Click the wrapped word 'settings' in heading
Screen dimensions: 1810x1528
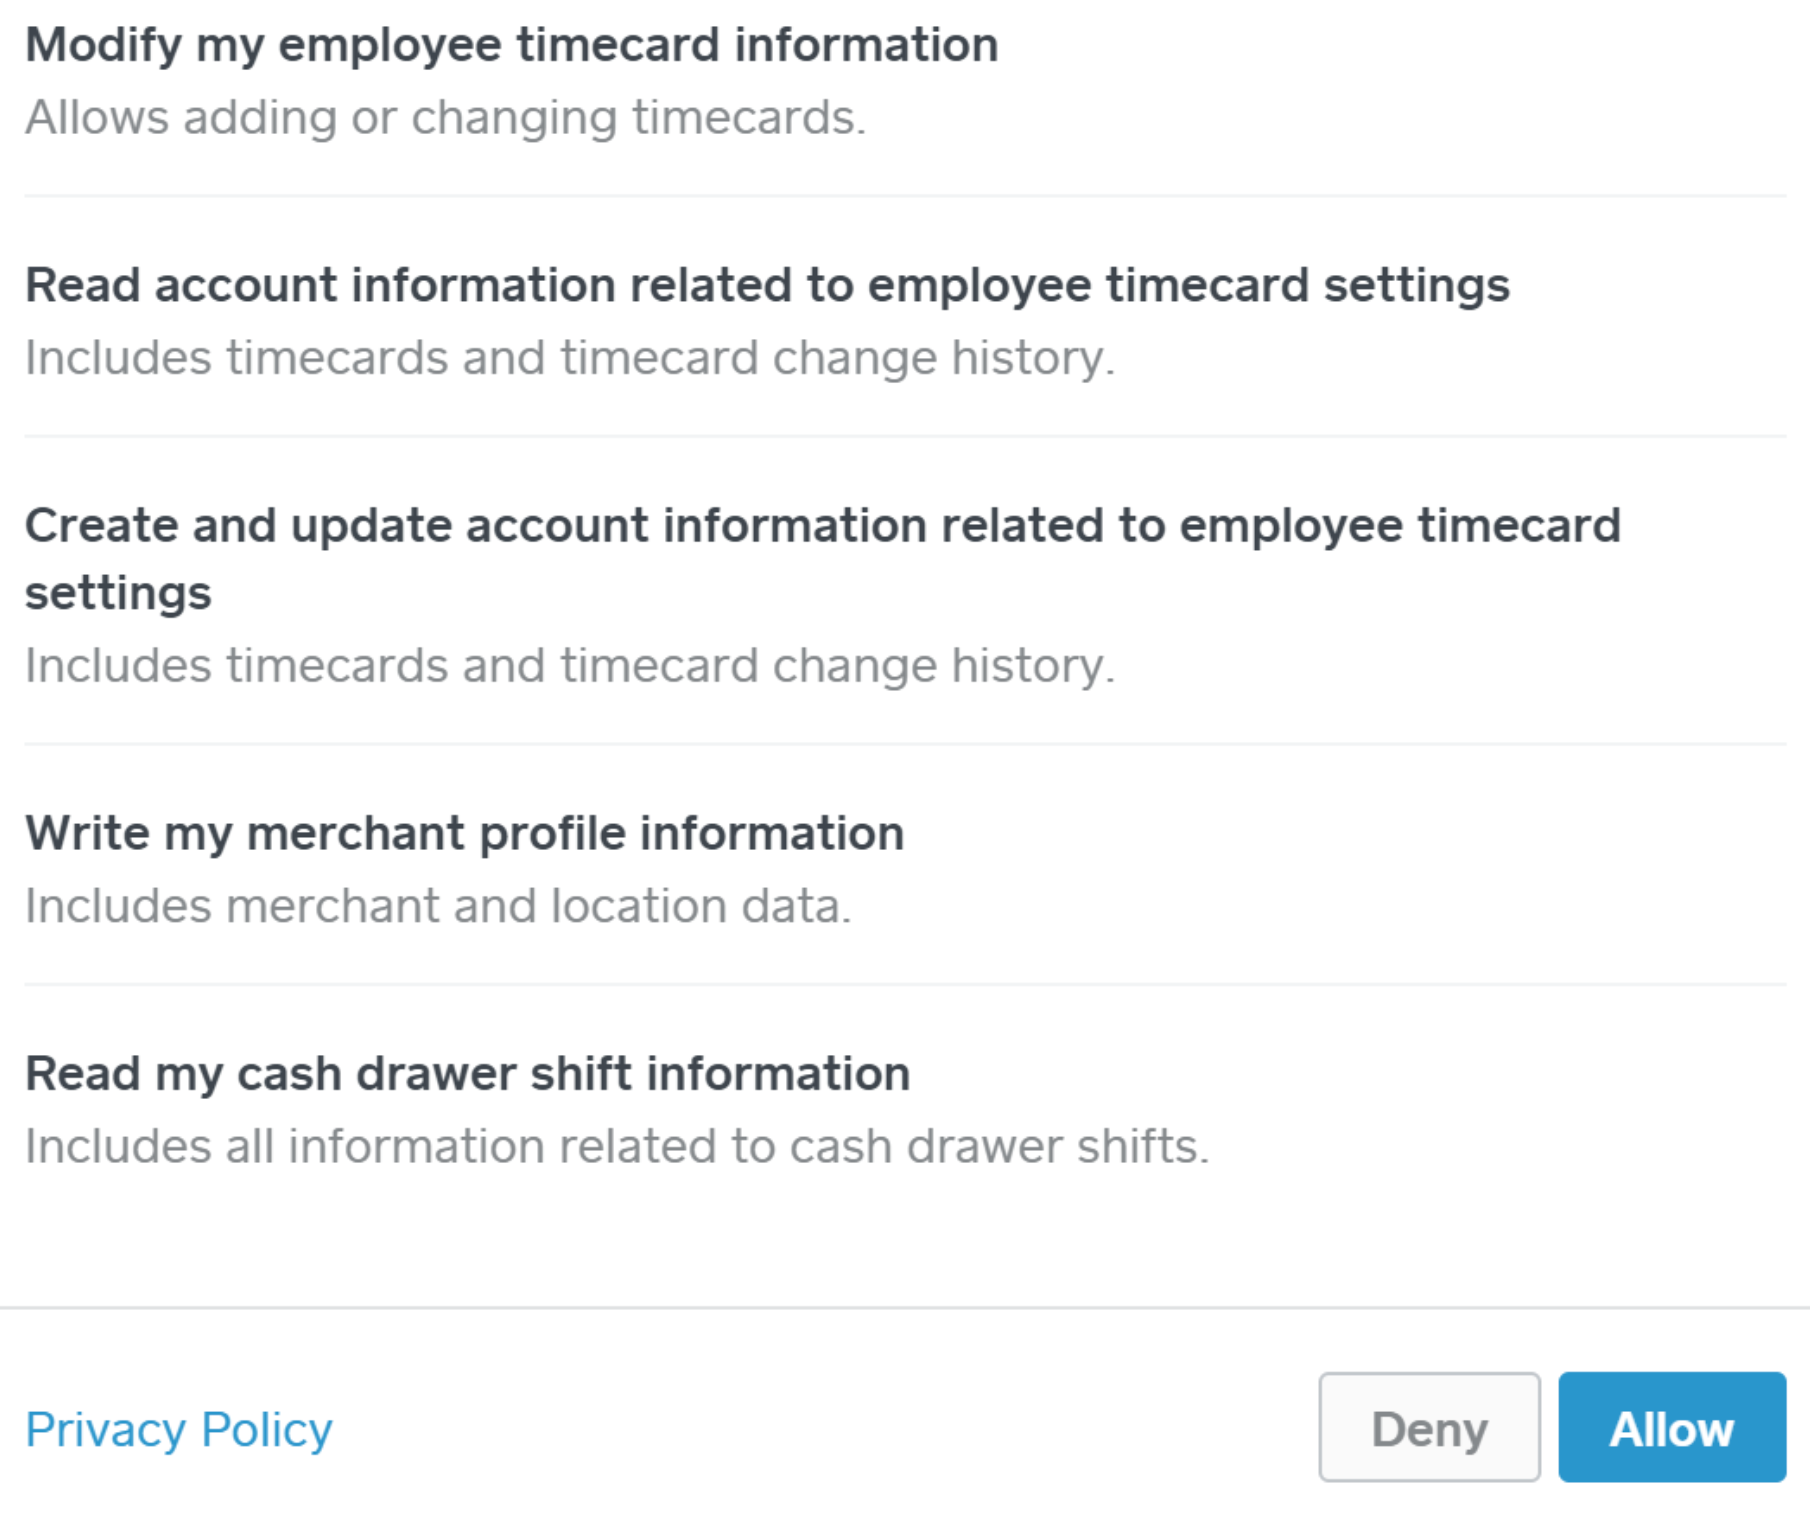coord(118,593)
